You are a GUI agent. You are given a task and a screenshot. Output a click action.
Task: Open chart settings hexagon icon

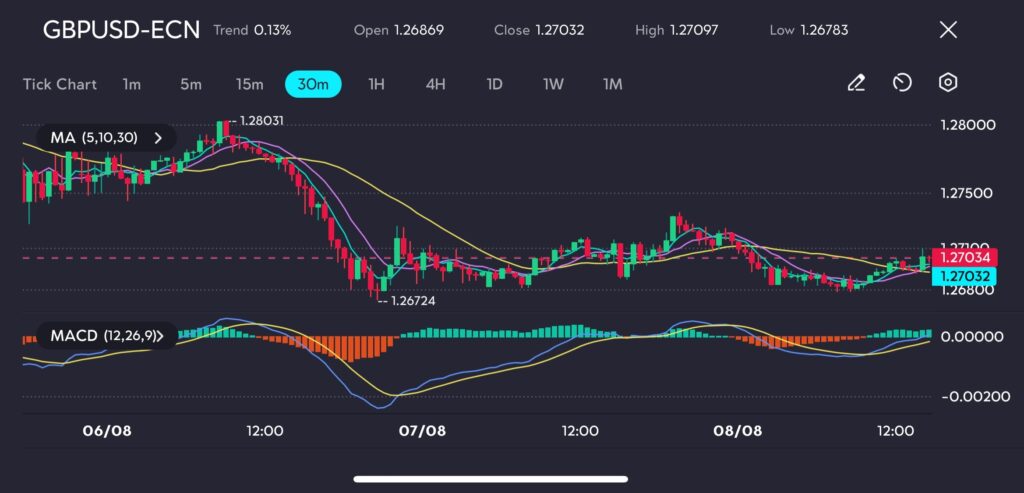tap(948, 83)
